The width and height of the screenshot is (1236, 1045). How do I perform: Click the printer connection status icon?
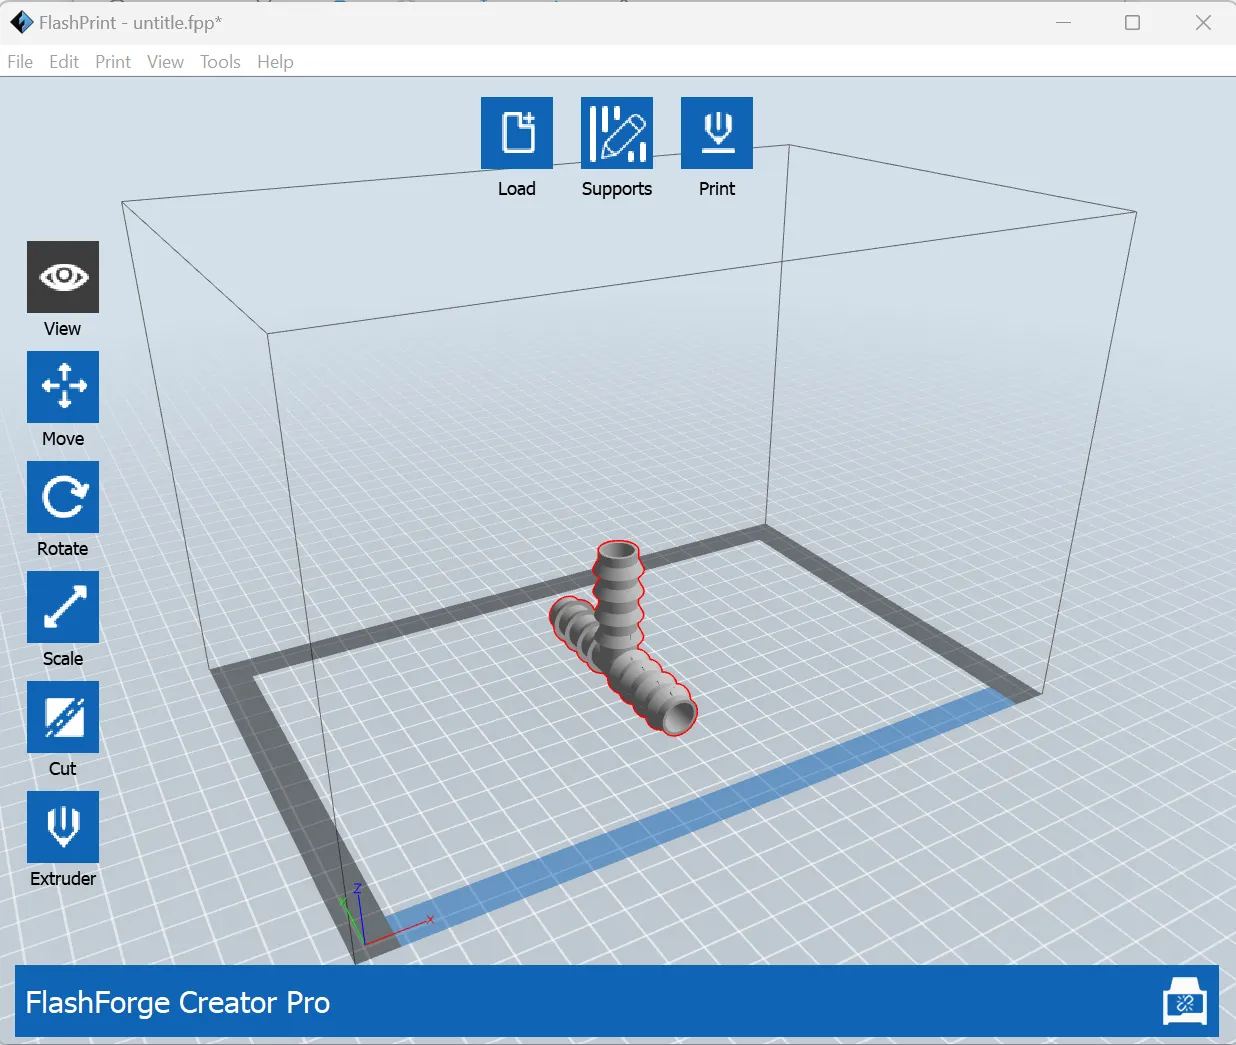click(1185, 1002)
